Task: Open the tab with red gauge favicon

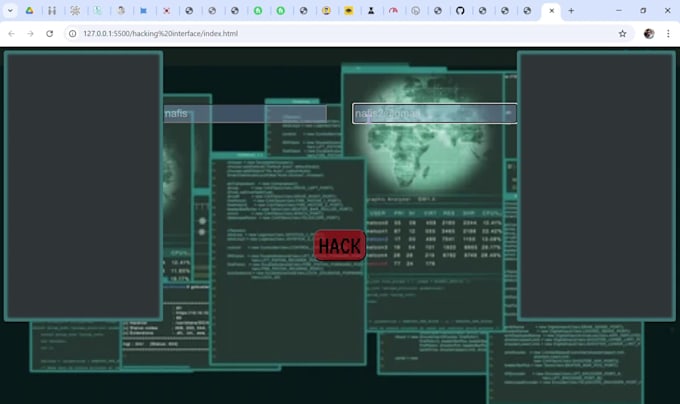Action: [x=393, y=10]
